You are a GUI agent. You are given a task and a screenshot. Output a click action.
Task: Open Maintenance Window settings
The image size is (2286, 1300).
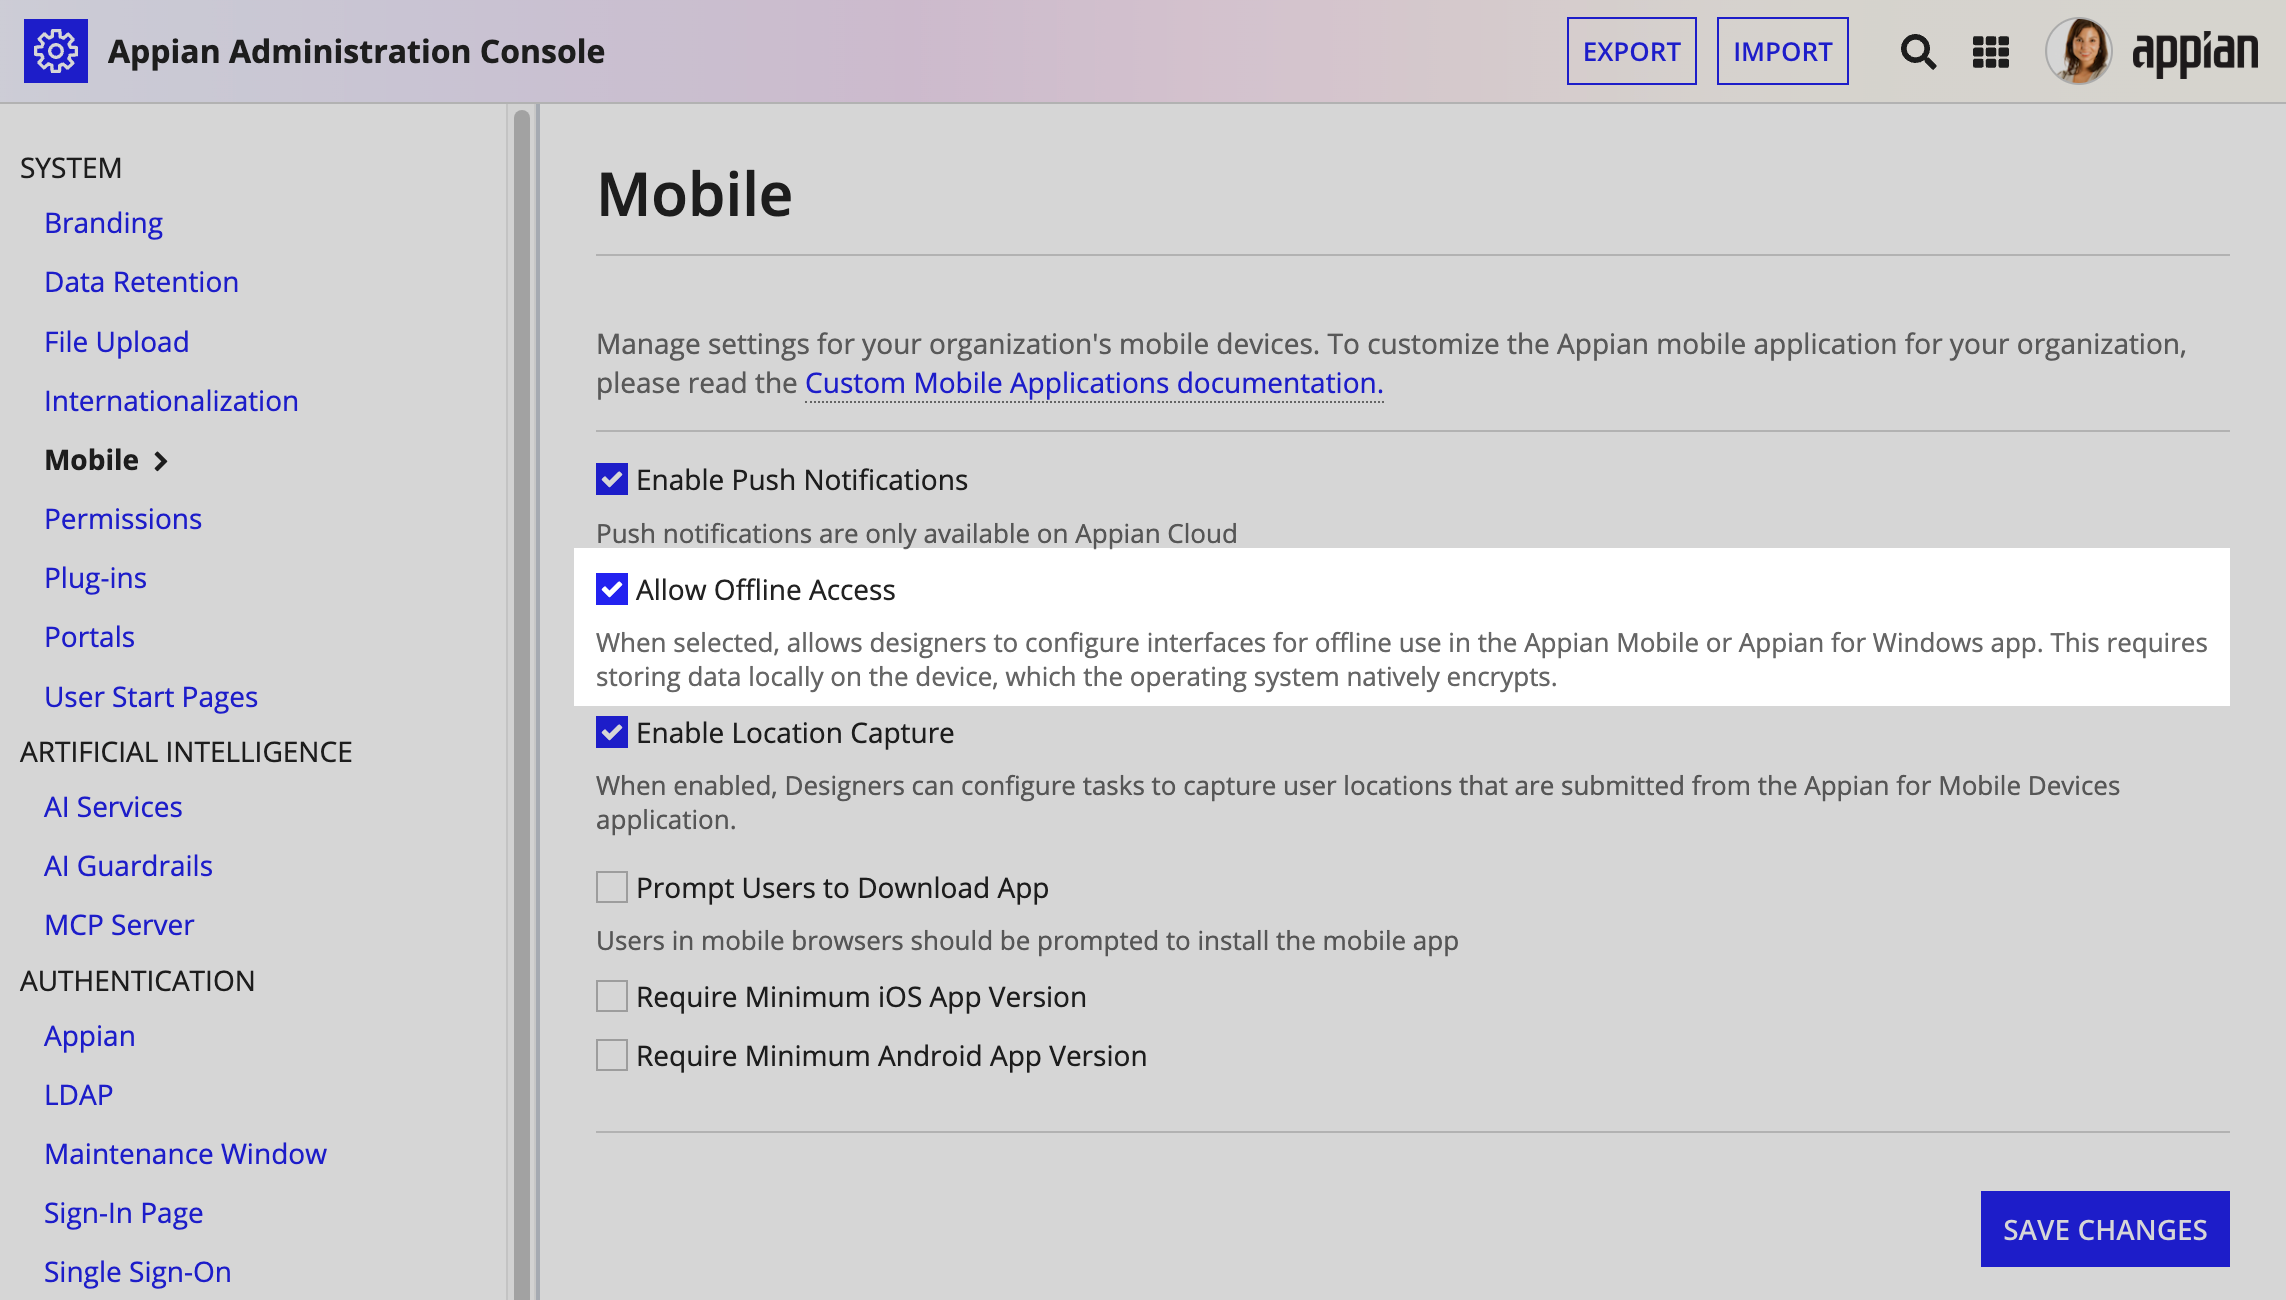click(185, 1154)
